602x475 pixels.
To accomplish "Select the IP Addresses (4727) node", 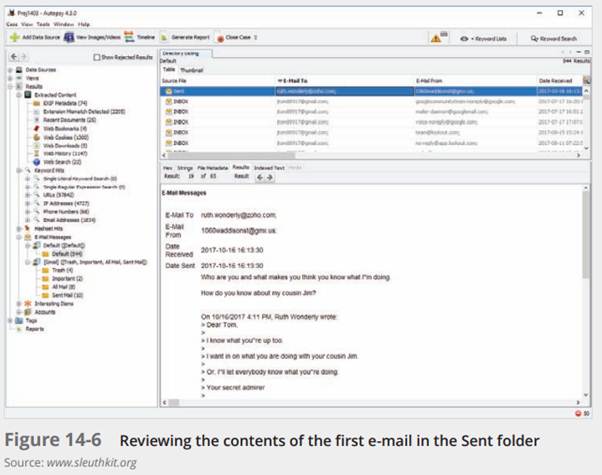I will coord(66,204).
